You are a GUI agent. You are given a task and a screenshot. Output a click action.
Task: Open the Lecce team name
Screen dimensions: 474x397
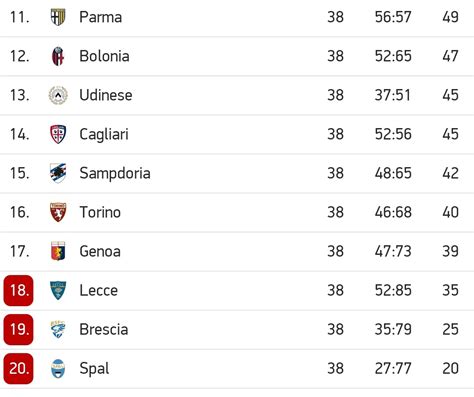[99, 290]
